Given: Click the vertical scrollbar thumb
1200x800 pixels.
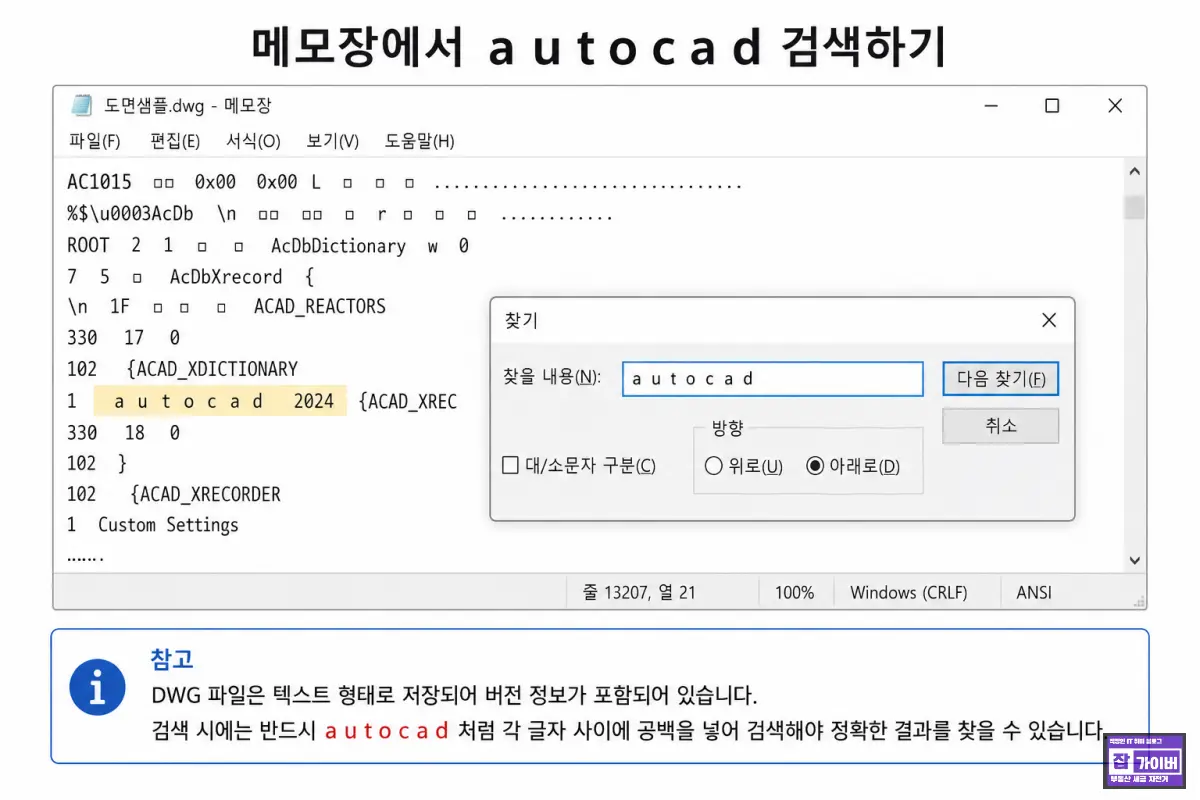Looking at the screenshot, I should [1134, 207].
